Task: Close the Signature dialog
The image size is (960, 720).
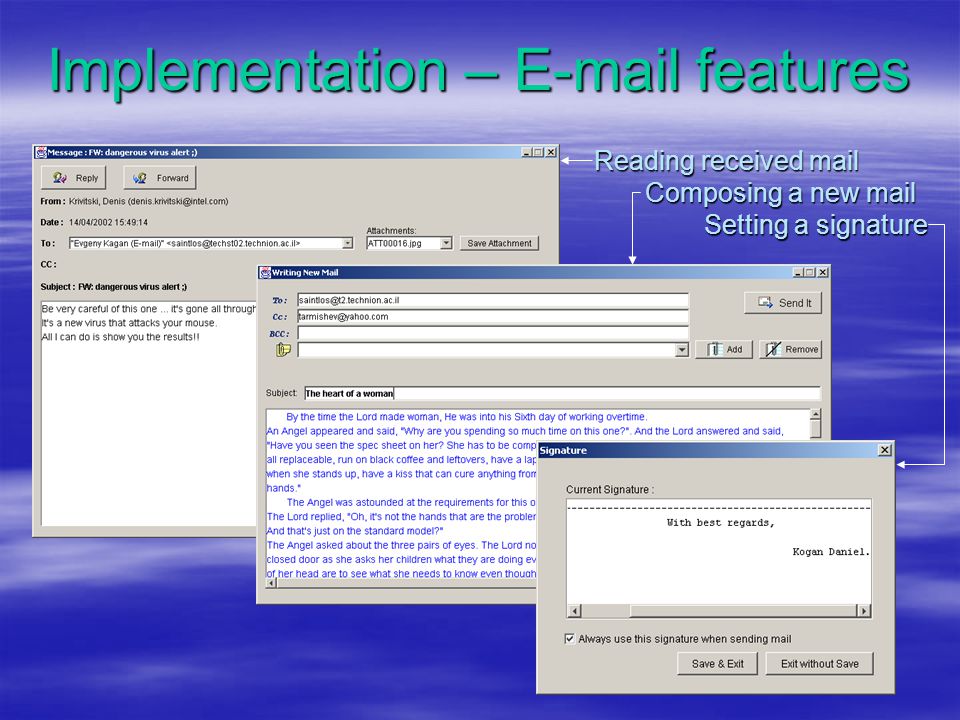Action: [x=885, y=450]
